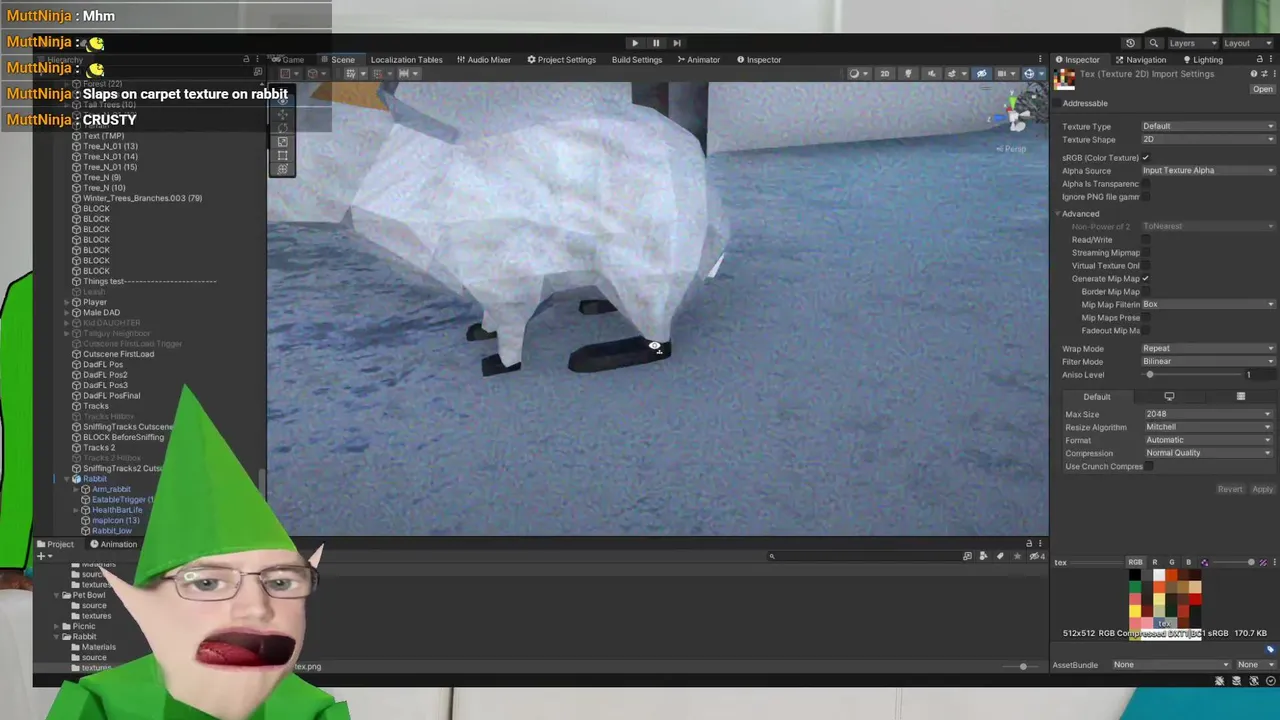
Task: Open the draw mode shading dropdown
Action: click(857, 74)
